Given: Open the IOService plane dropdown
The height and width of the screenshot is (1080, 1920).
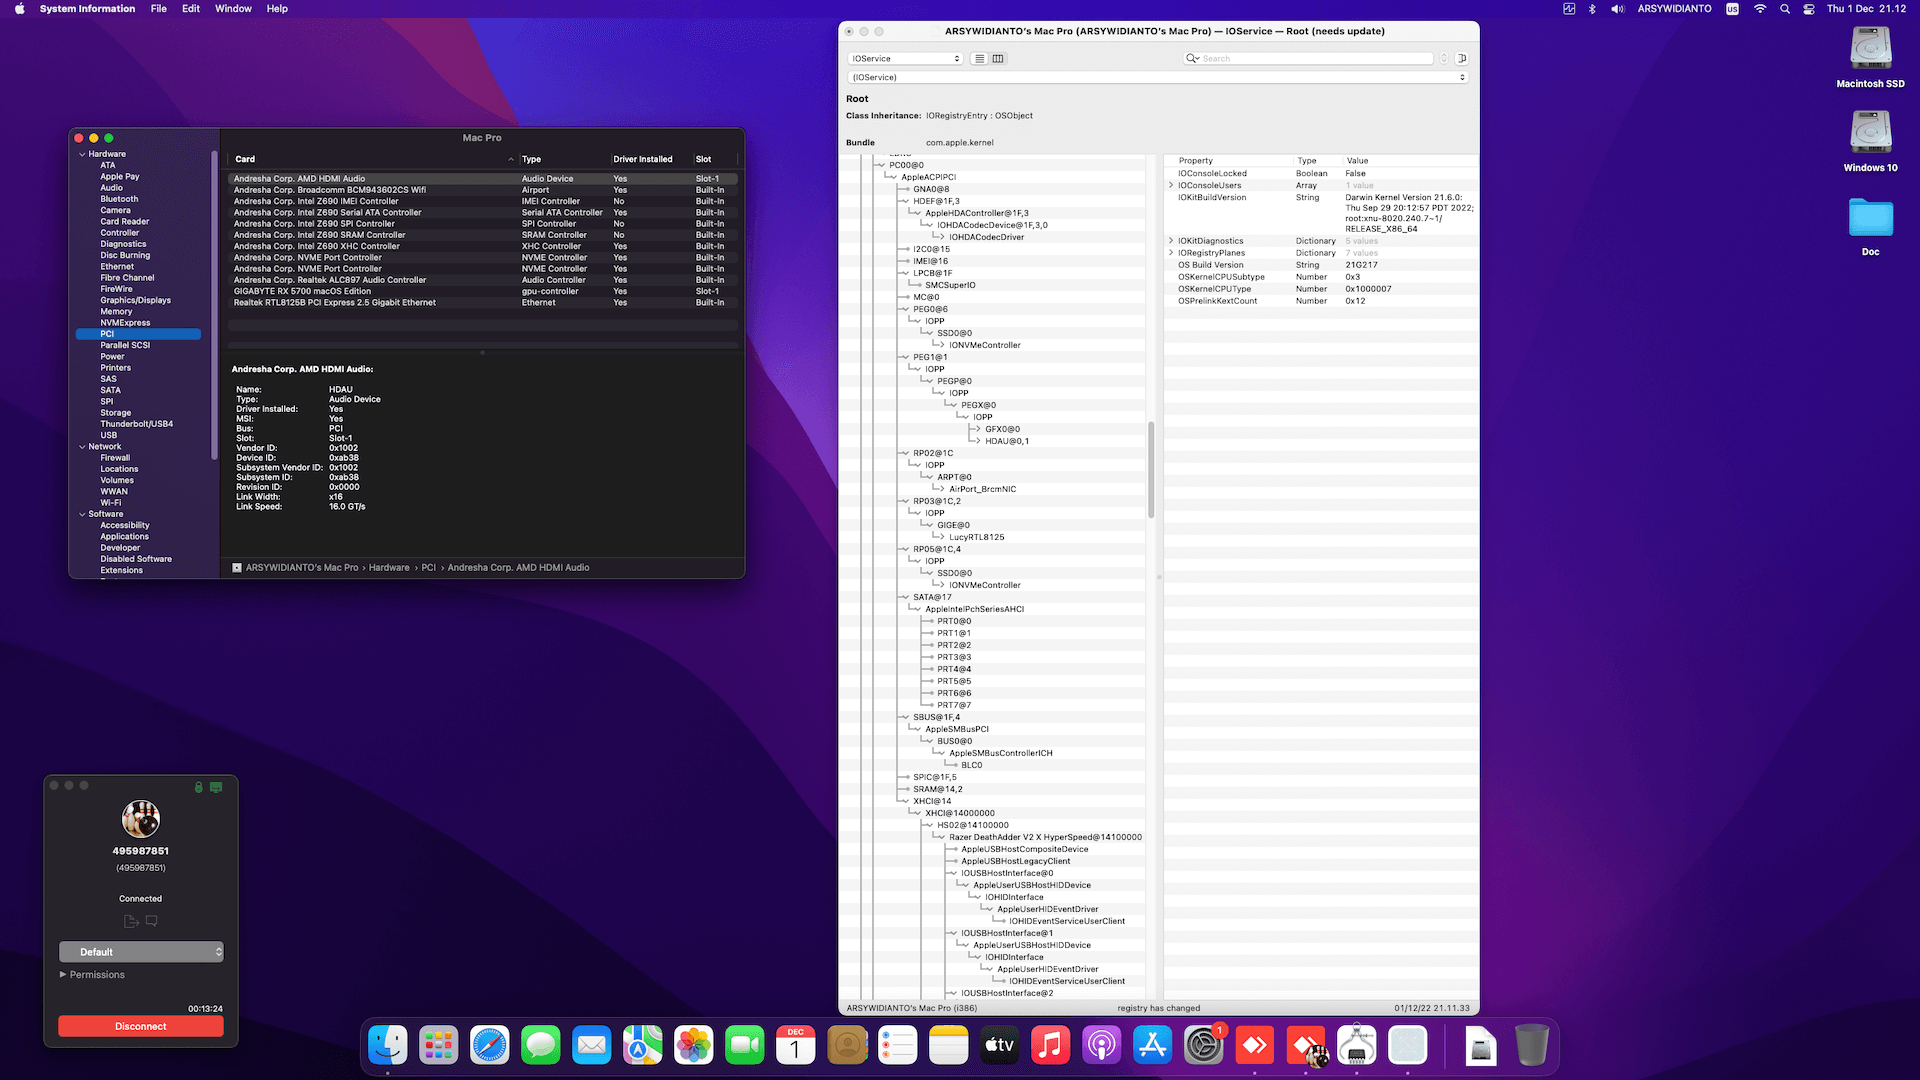Looking at the screenshot, I should (905, 59).
